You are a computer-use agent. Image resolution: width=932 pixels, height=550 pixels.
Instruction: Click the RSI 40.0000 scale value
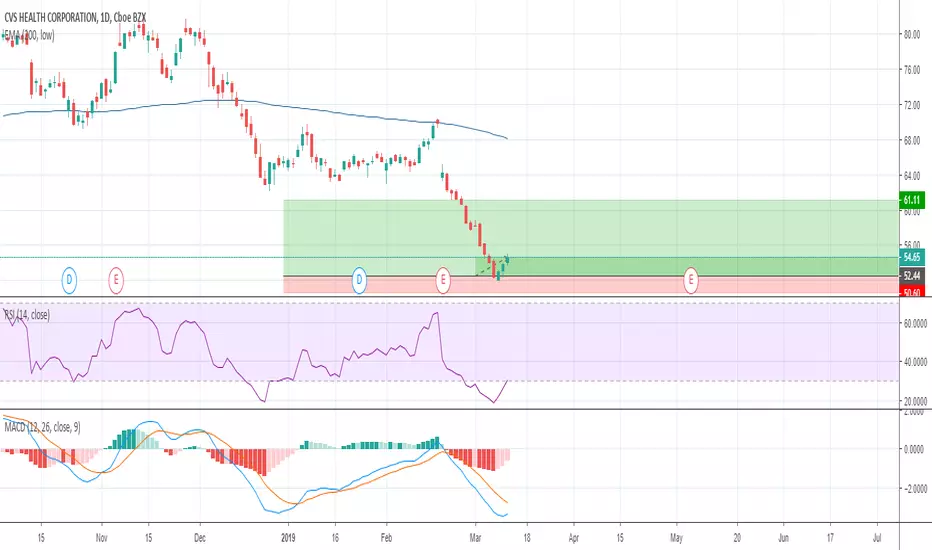point(915,362)
